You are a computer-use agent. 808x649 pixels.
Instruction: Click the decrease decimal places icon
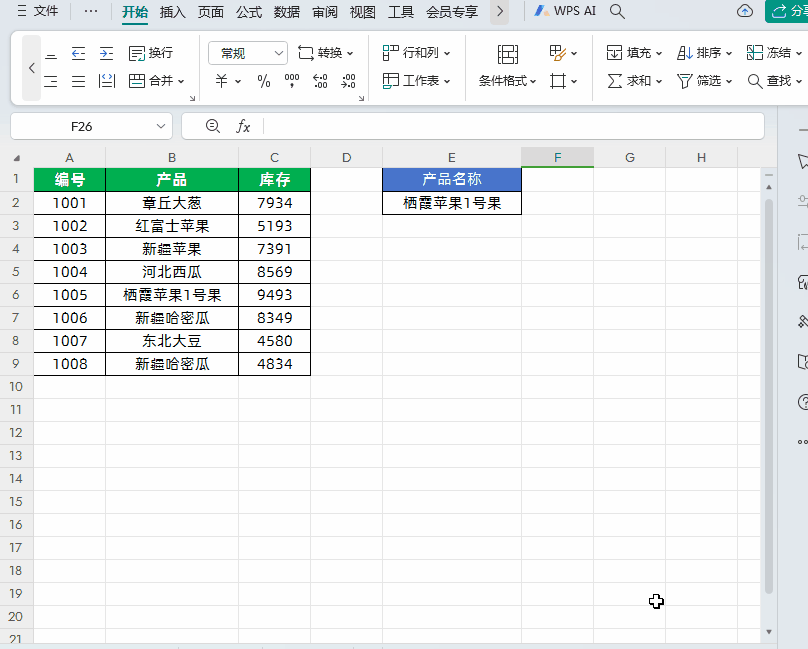348,81
